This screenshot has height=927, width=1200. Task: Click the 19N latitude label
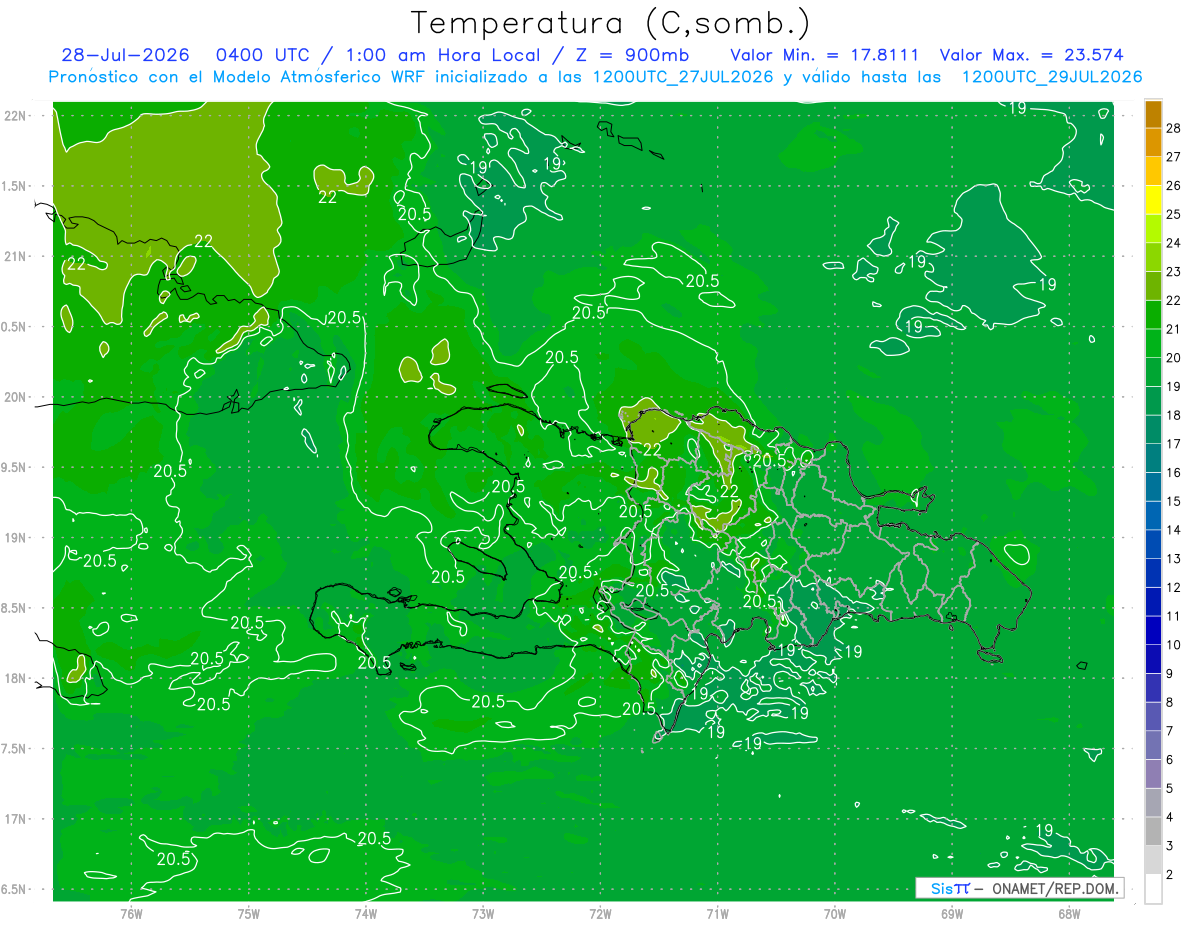[x=16, y=537]
